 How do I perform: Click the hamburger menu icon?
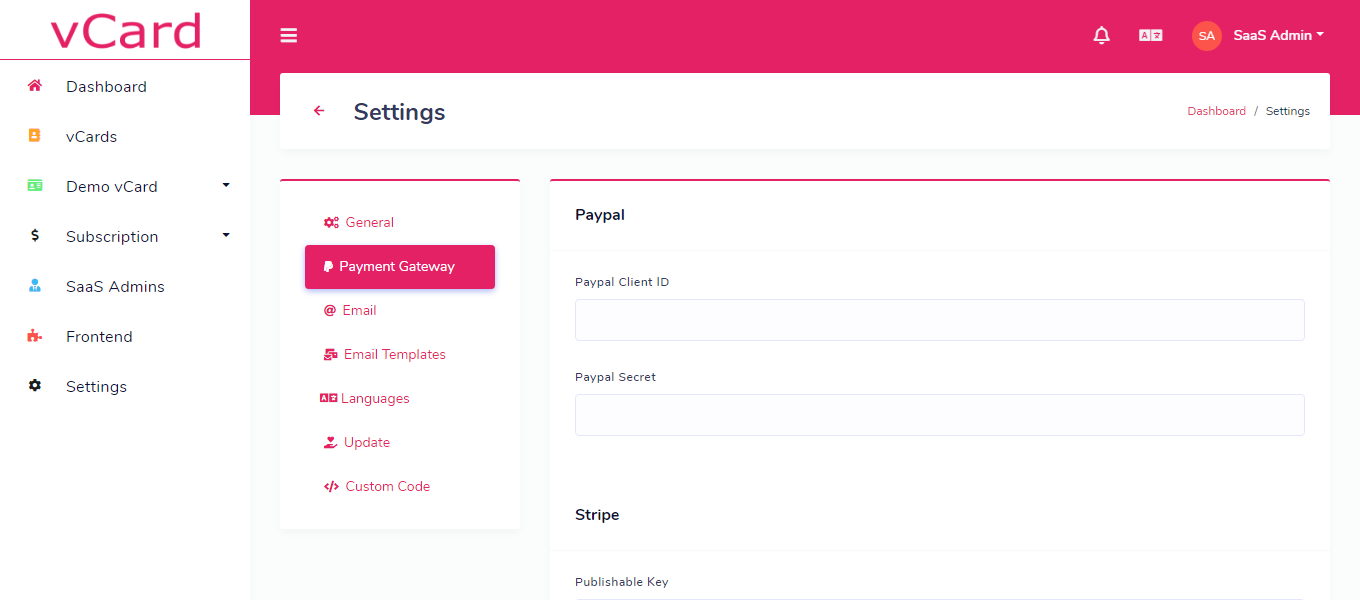click(x=289, y=36)
